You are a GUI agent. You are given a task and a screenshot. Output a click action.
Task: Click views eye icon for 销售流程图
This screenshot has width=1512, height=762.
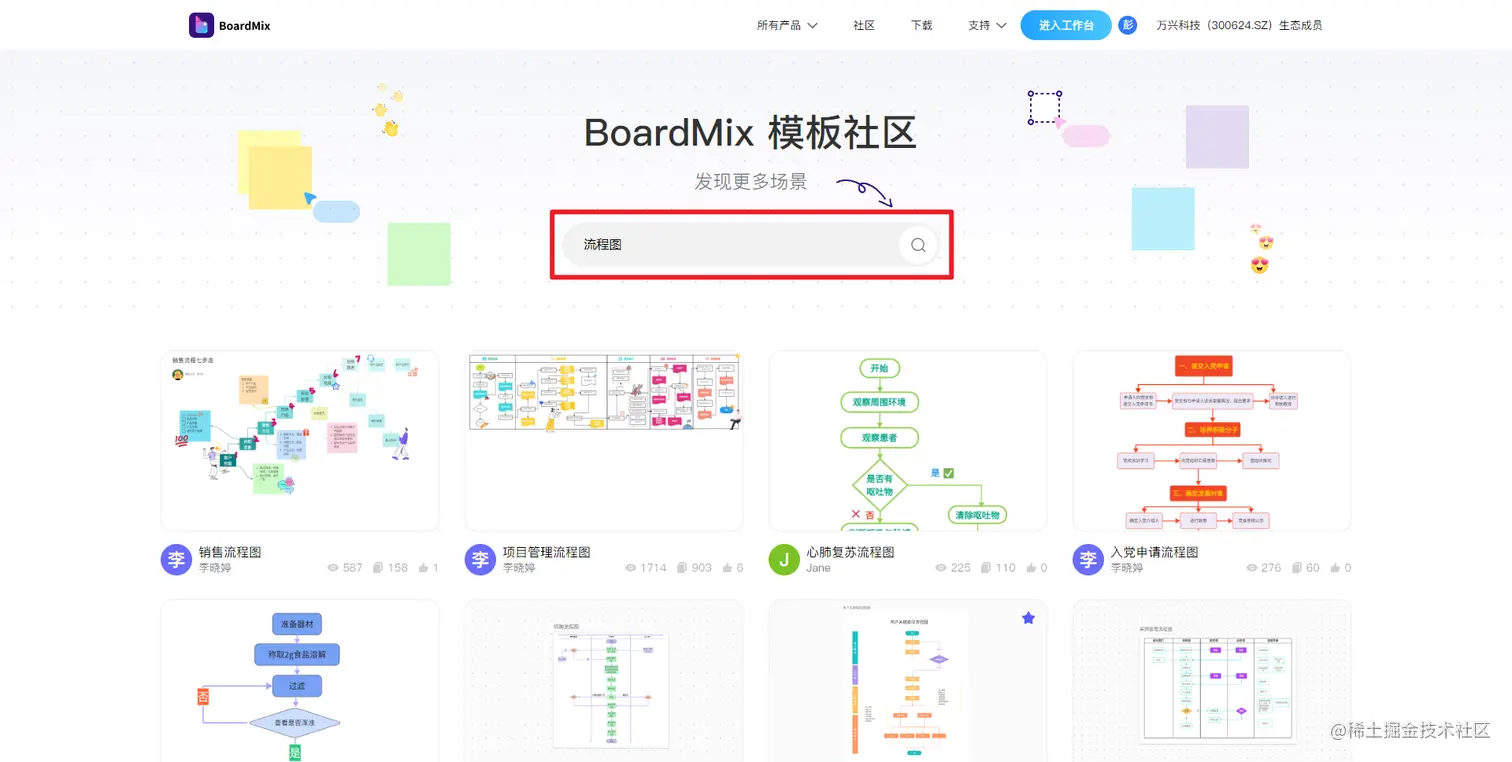(x=333, y=568)
